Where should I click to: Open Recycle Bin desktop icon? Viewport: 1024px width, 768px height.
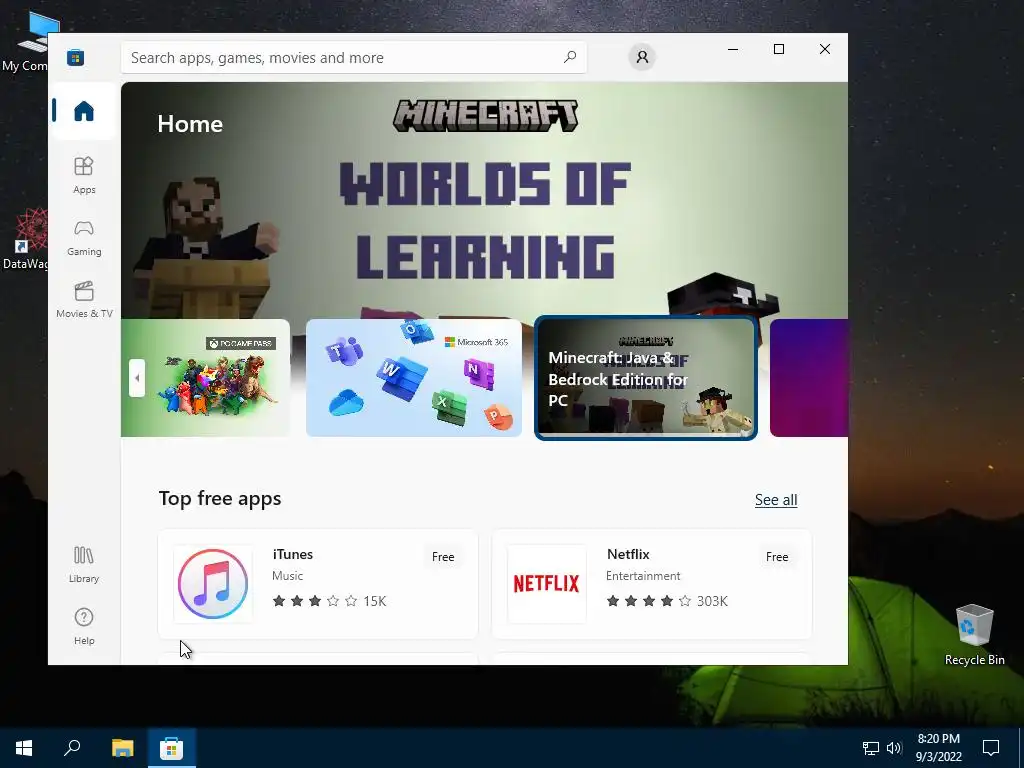pyautogui.click(x=974, y=635)
